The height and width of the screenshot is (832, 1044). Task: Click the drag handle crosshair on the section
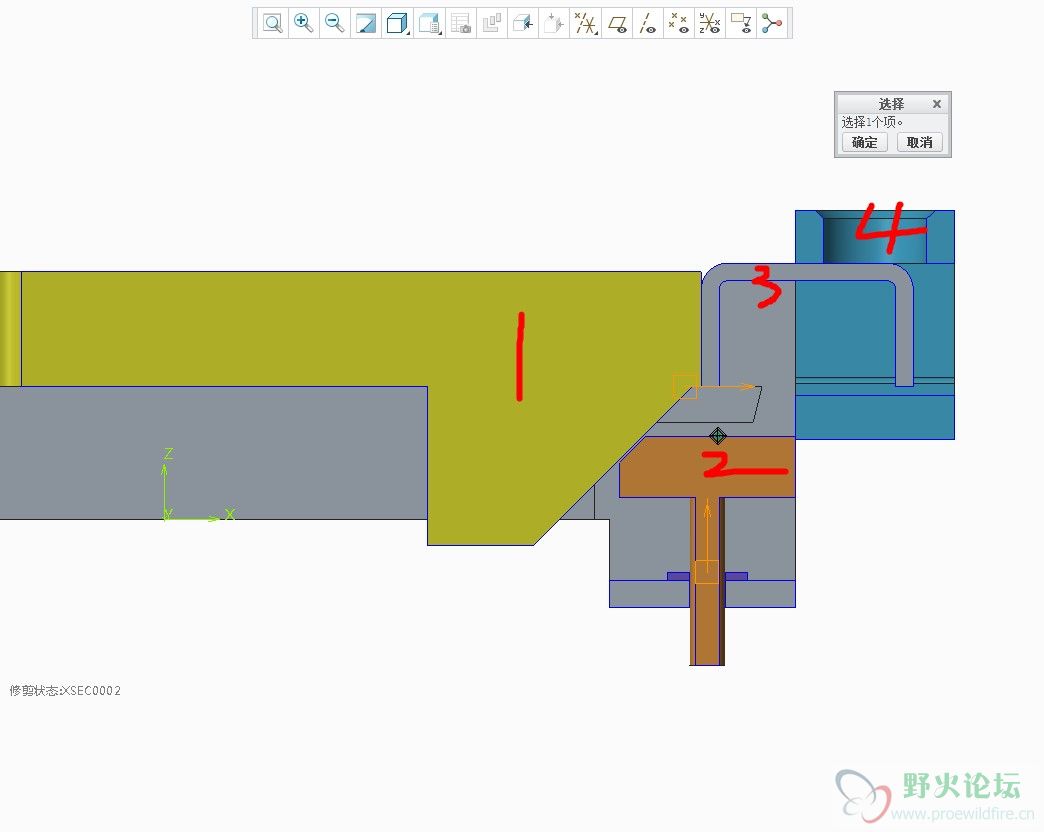717,436
